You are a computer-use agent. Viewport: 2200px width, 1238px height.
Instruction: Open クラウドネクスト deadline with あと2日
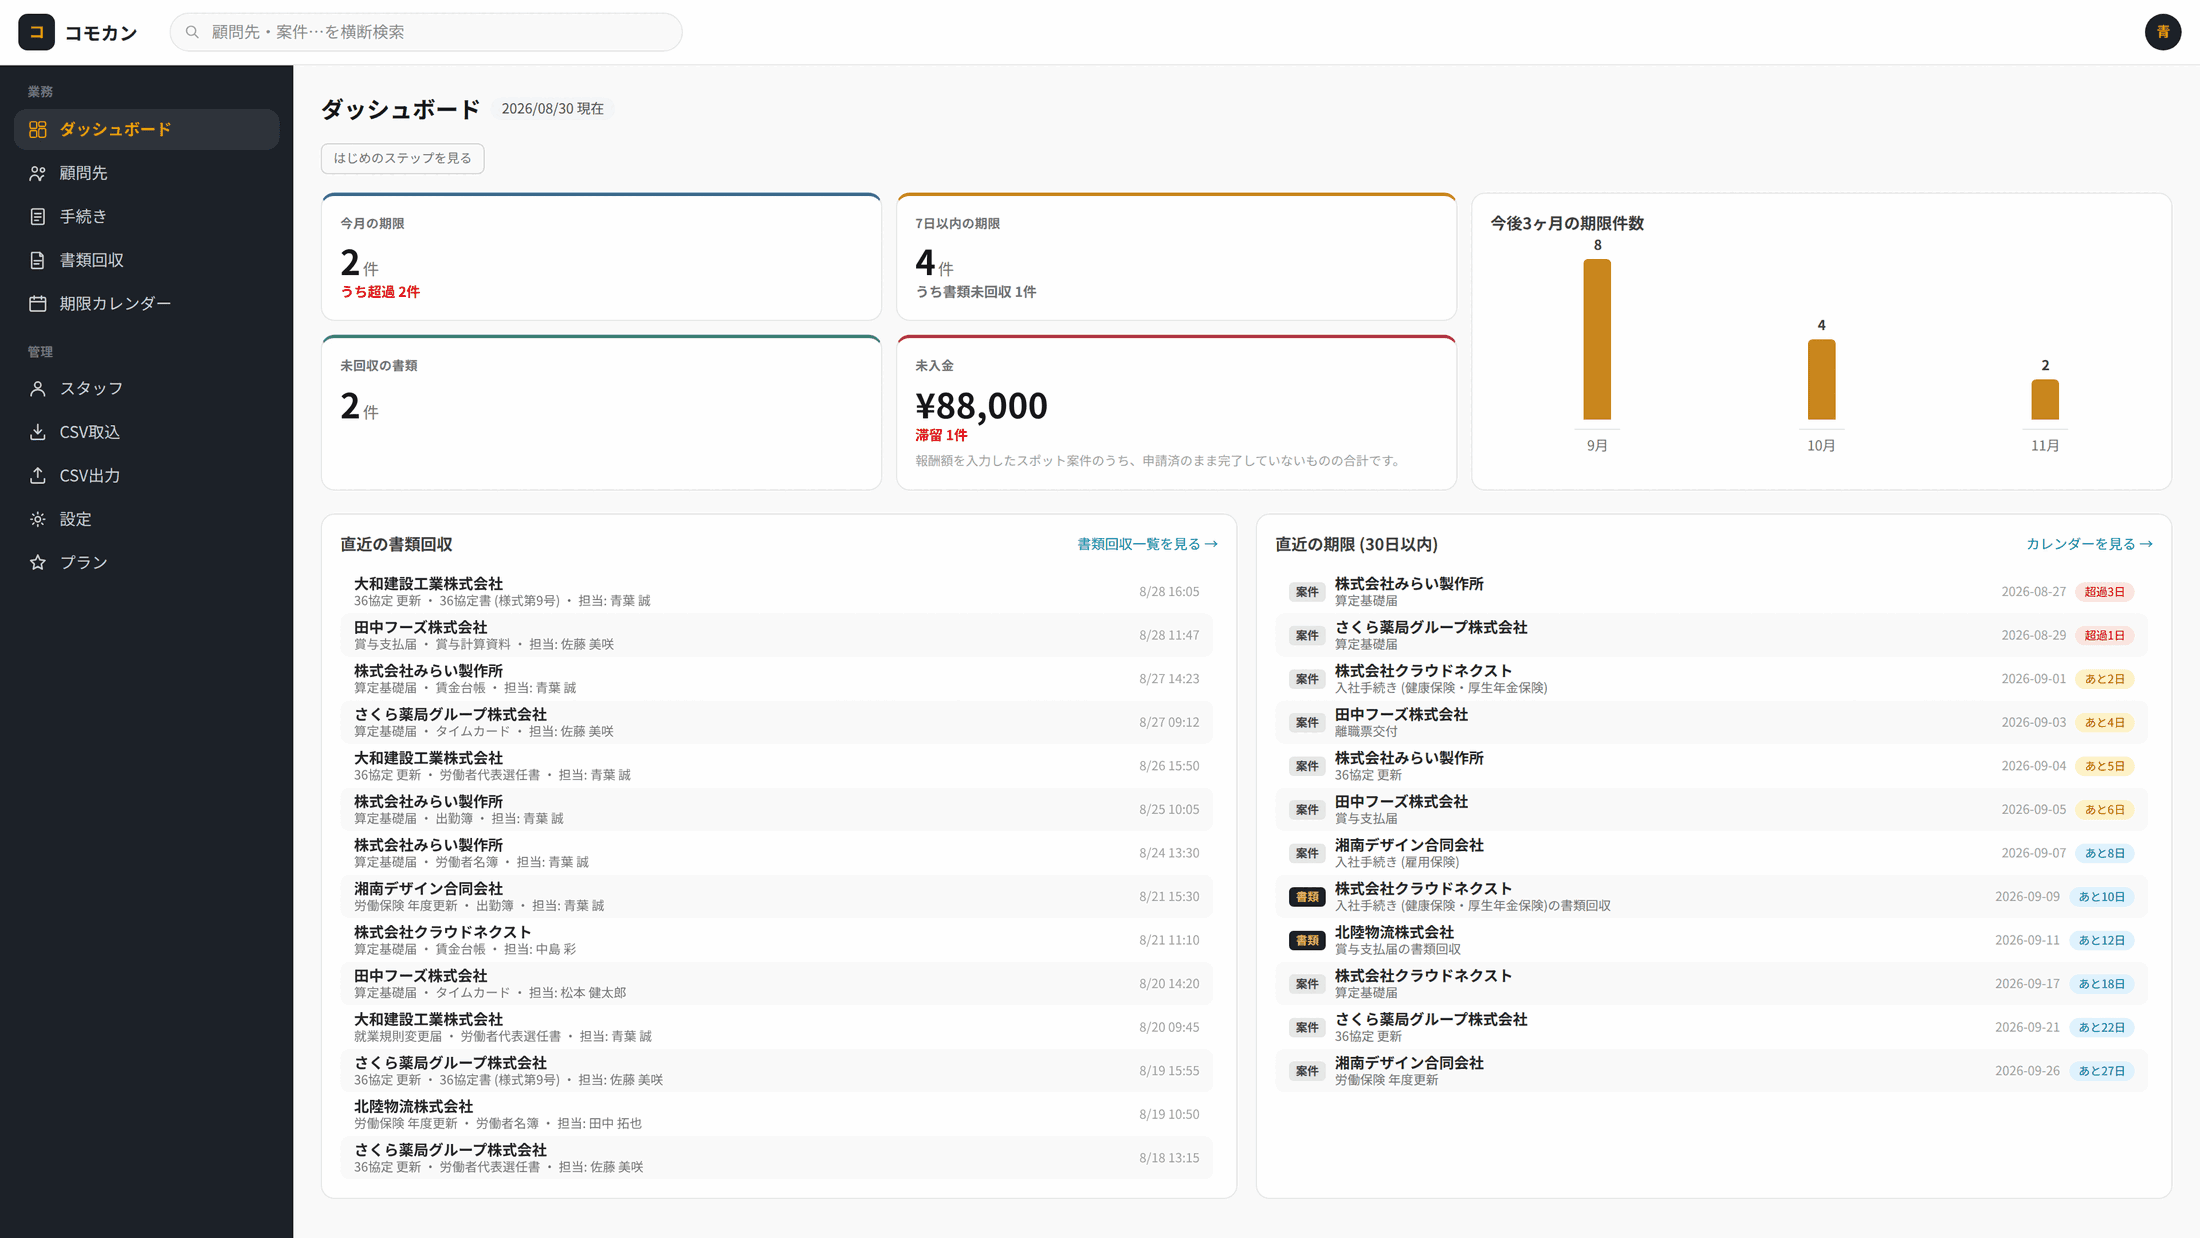(x=1711, y=678)
